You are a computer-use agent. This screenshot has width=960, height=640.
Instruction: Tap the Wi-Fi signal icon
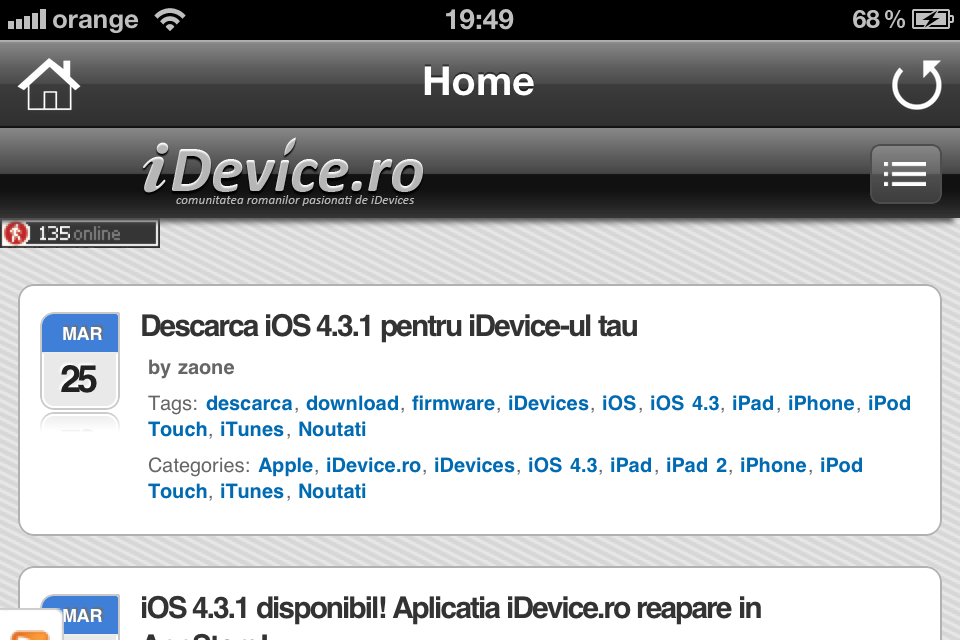point(170,20)
